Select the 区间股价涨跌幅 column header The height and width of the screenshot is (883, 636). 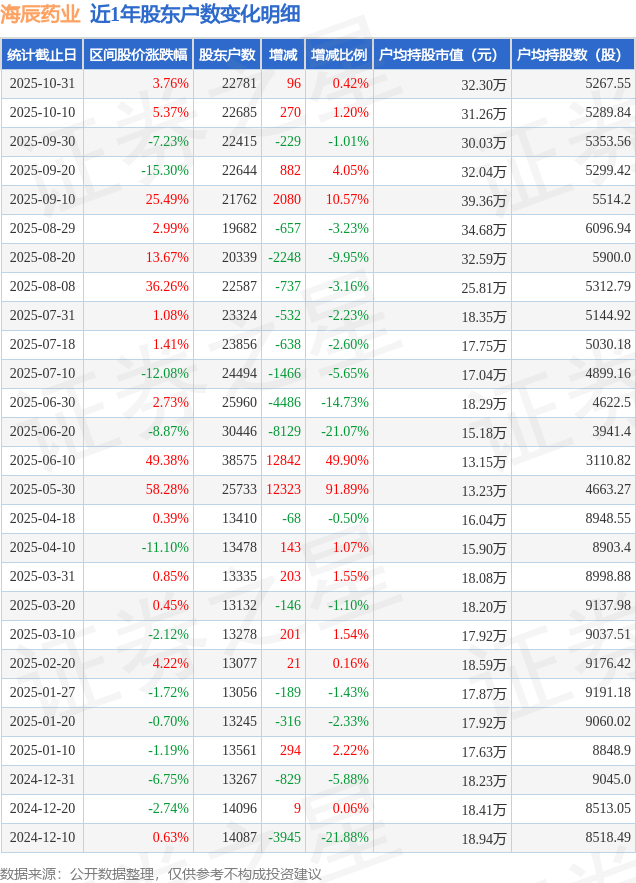coord(137,55)
